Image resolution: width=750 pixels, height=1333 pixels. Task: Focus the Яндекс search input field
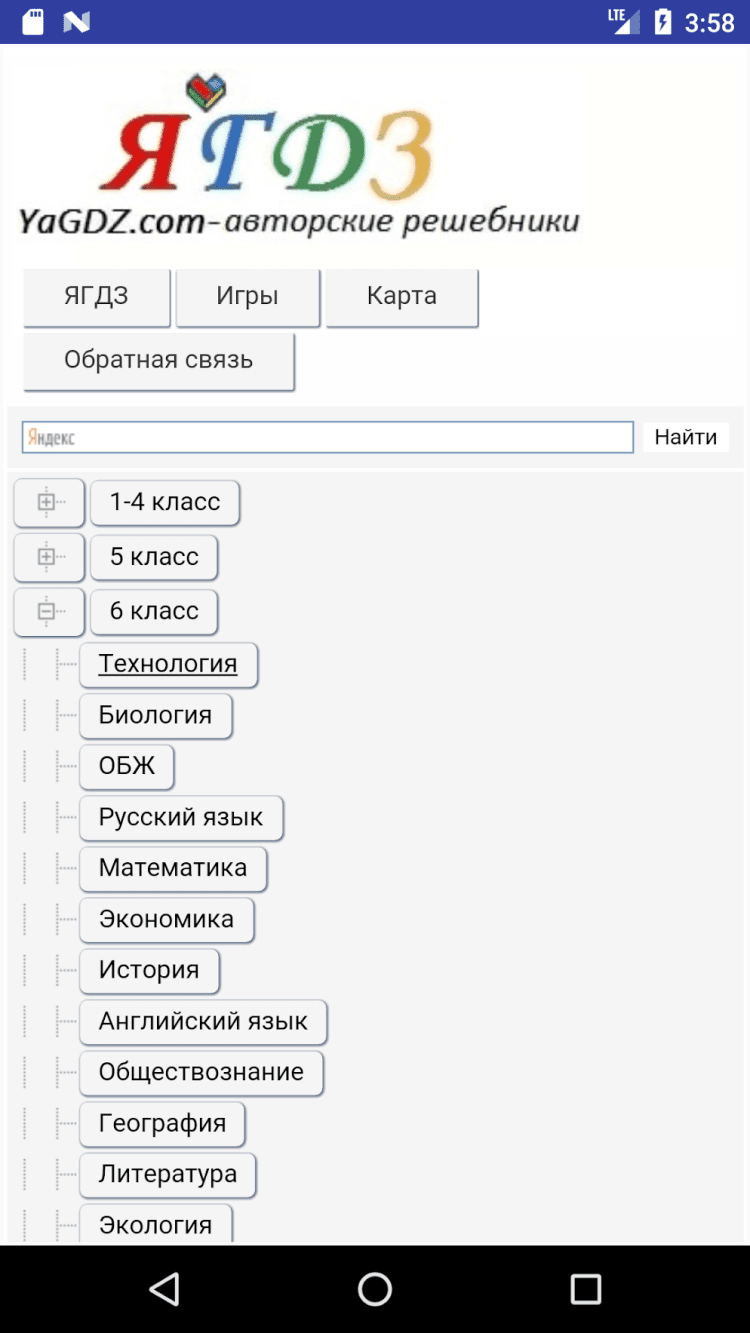[x=328, y=437]
